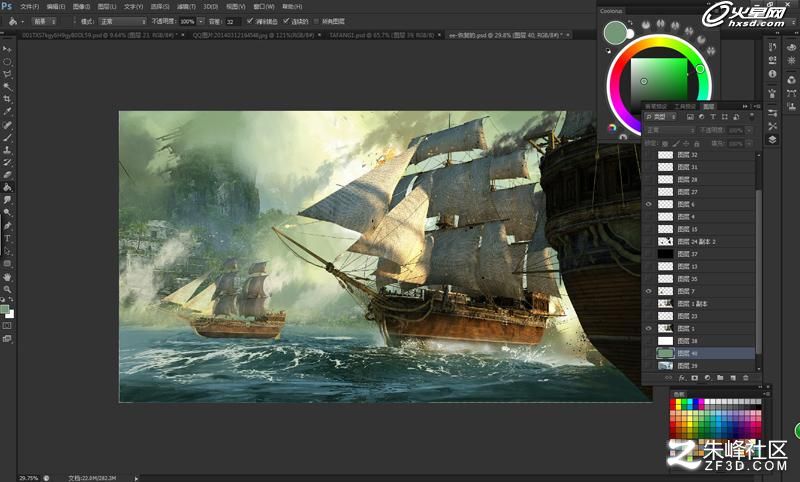Screen dimensions: 800x482
Task: Toggle the contiguous checkbox in options bar
Action: point(286,21)
